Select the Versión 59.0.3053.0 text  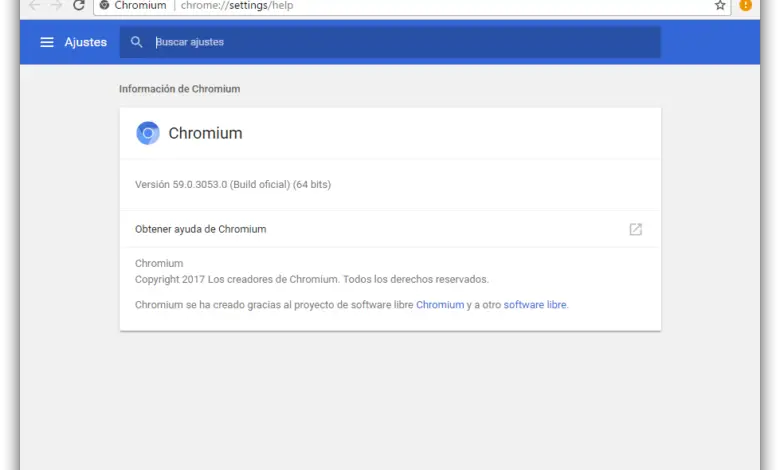[233, 185]
